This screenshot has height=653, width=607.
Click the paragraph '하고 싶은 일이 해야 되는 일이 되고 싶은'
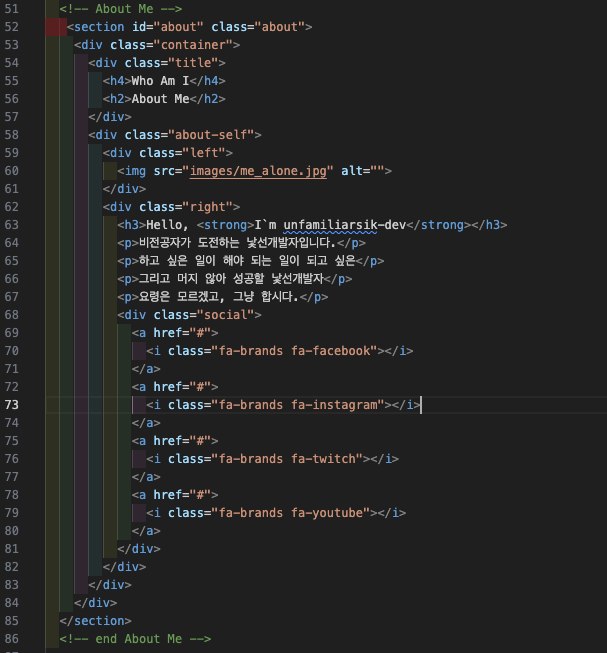click(247, 261)
